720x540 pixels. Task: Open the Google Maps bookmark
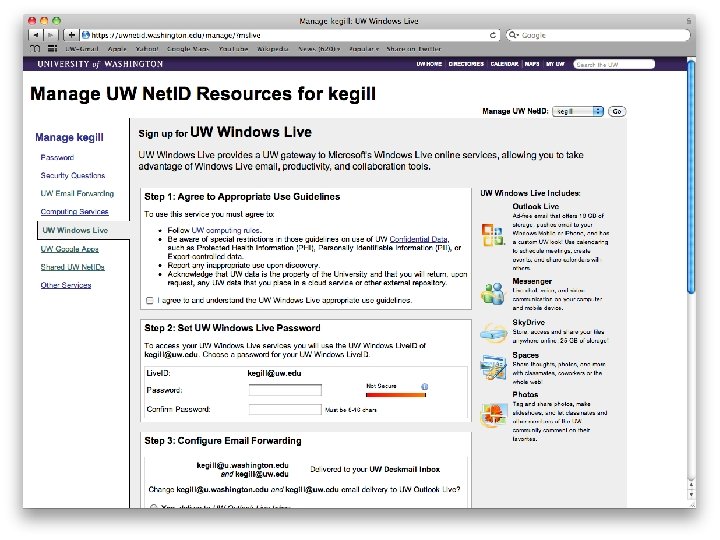click(188, 49)
